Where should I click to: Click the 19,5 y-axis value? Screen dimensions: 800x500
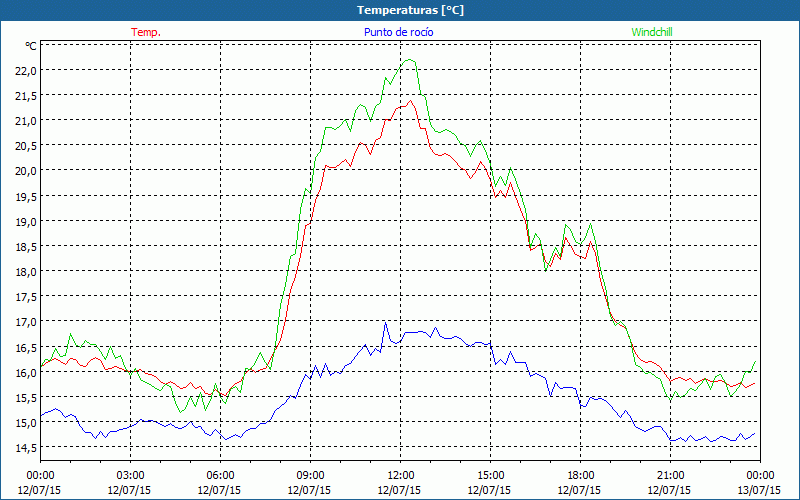(x=26, y=196)
